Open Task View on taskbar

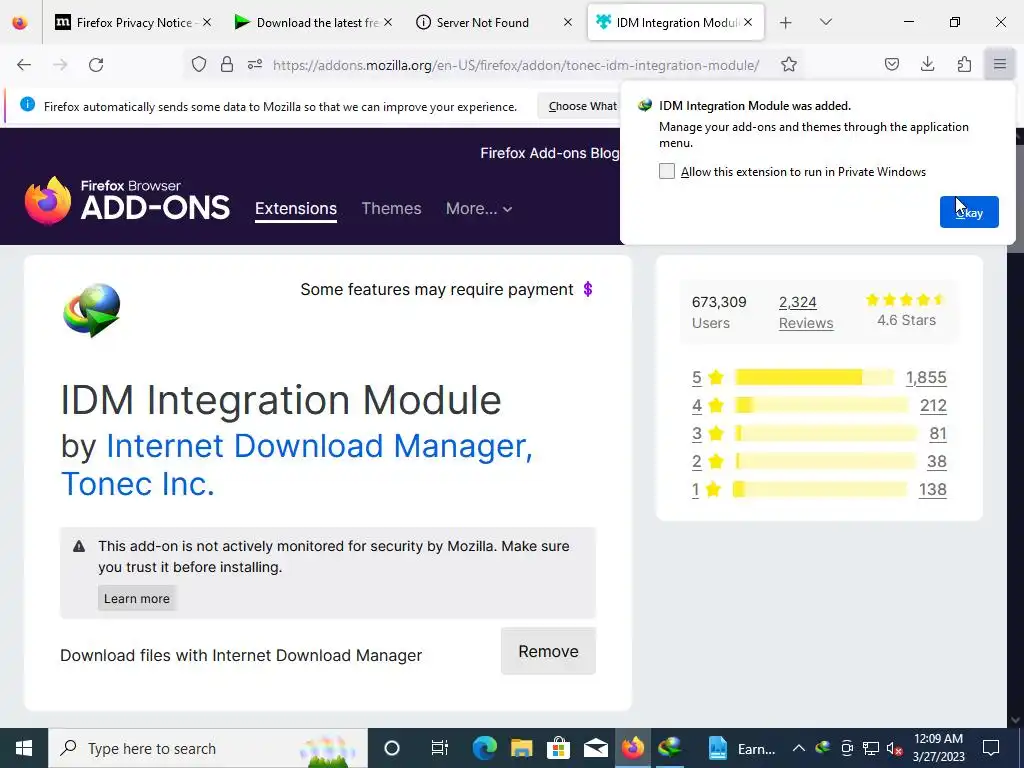(x=440, y=748)
